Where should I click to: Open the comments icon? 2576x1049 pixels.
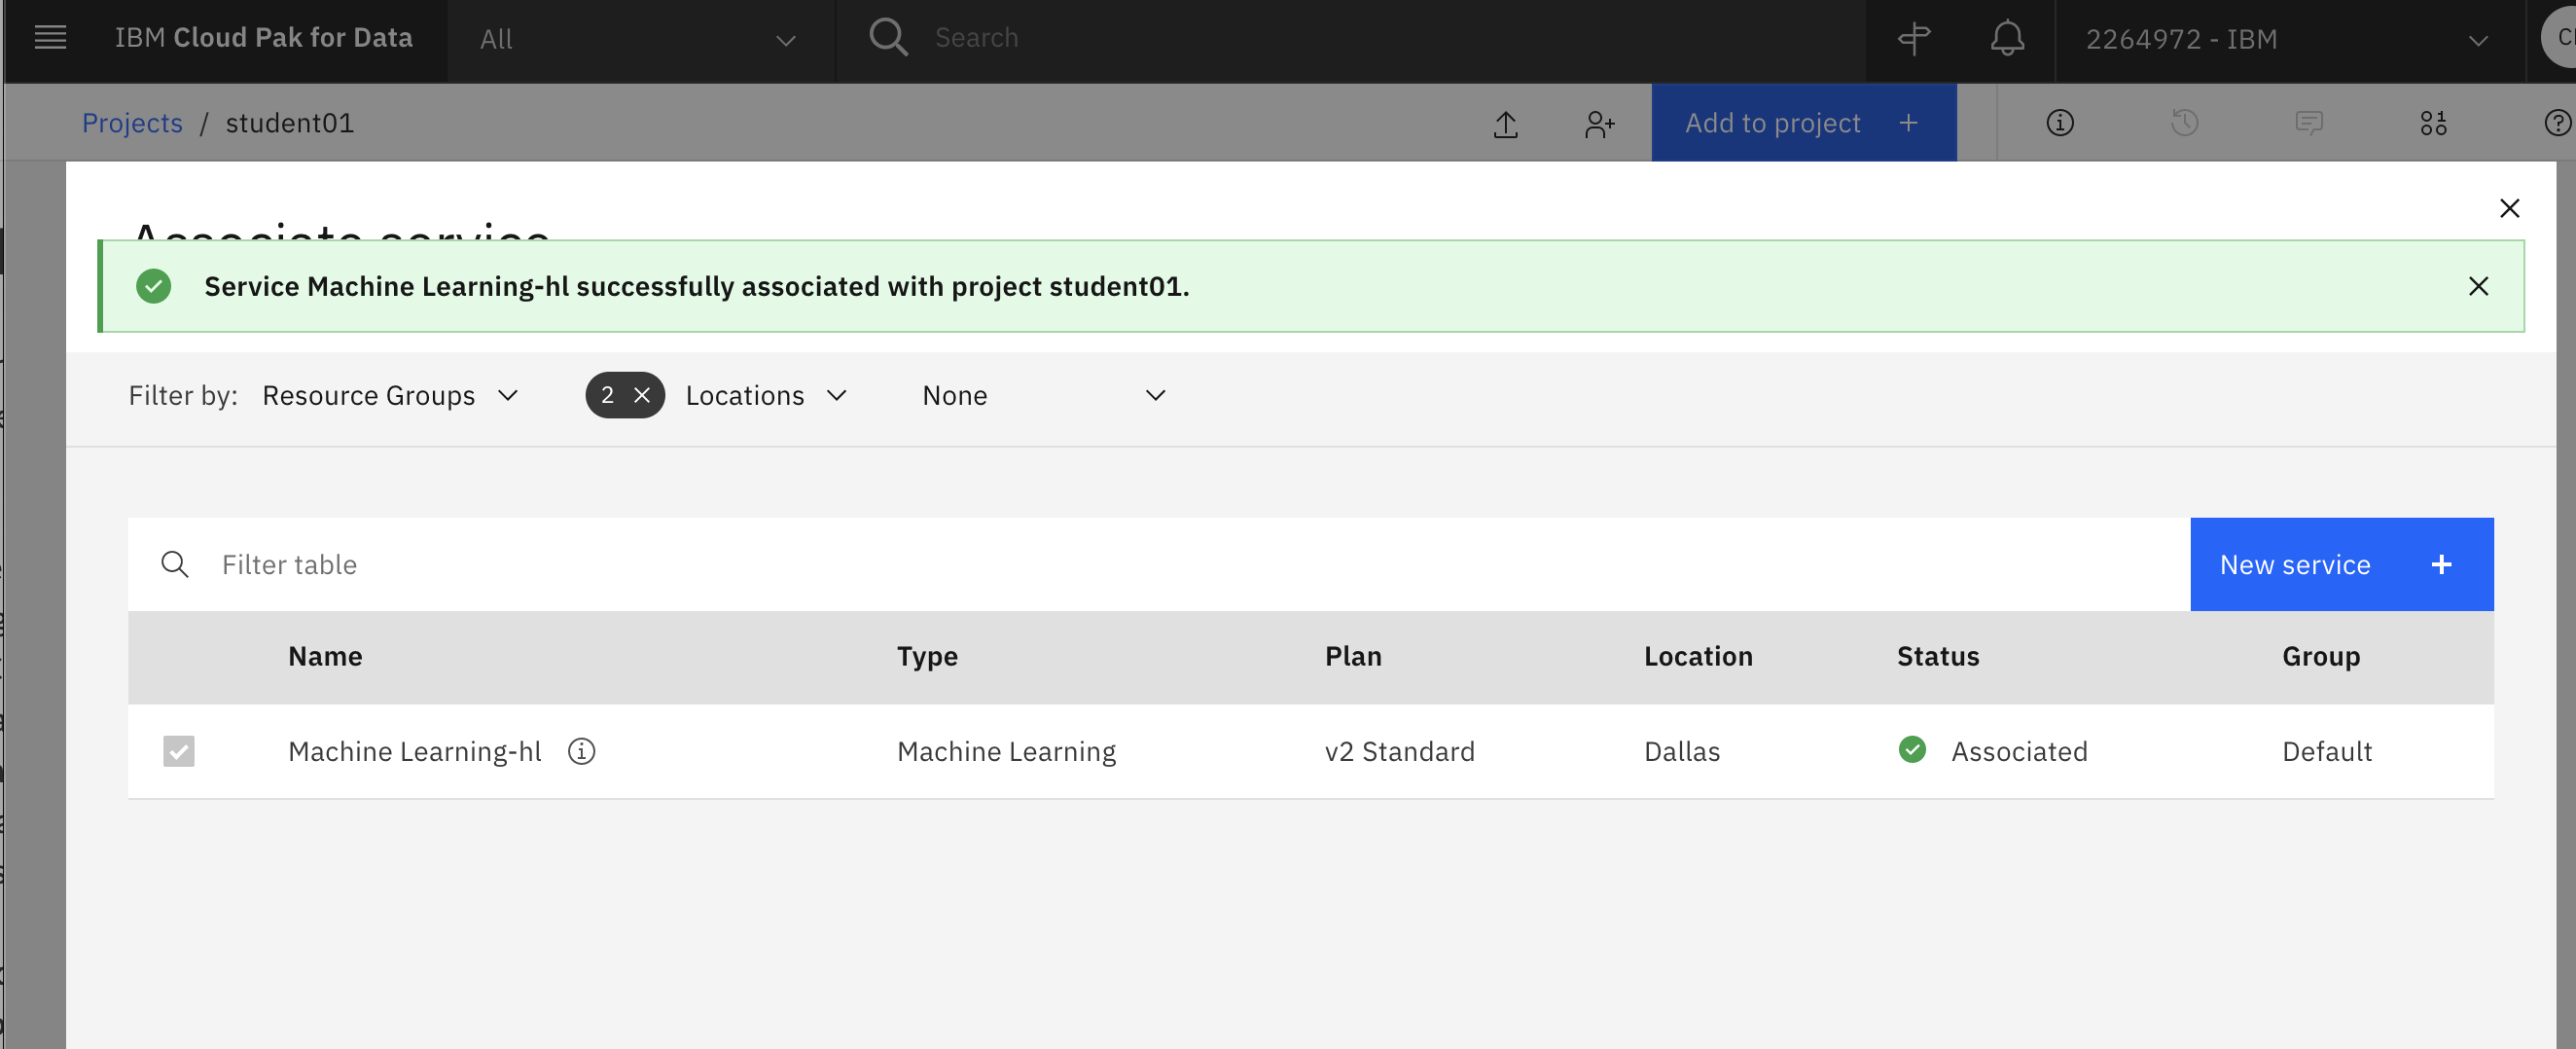(x=2308, y=123)
